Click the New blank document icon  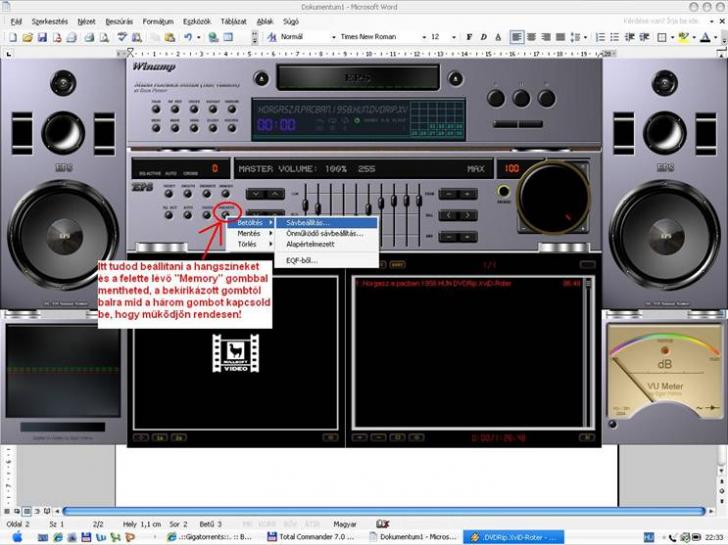12,37
